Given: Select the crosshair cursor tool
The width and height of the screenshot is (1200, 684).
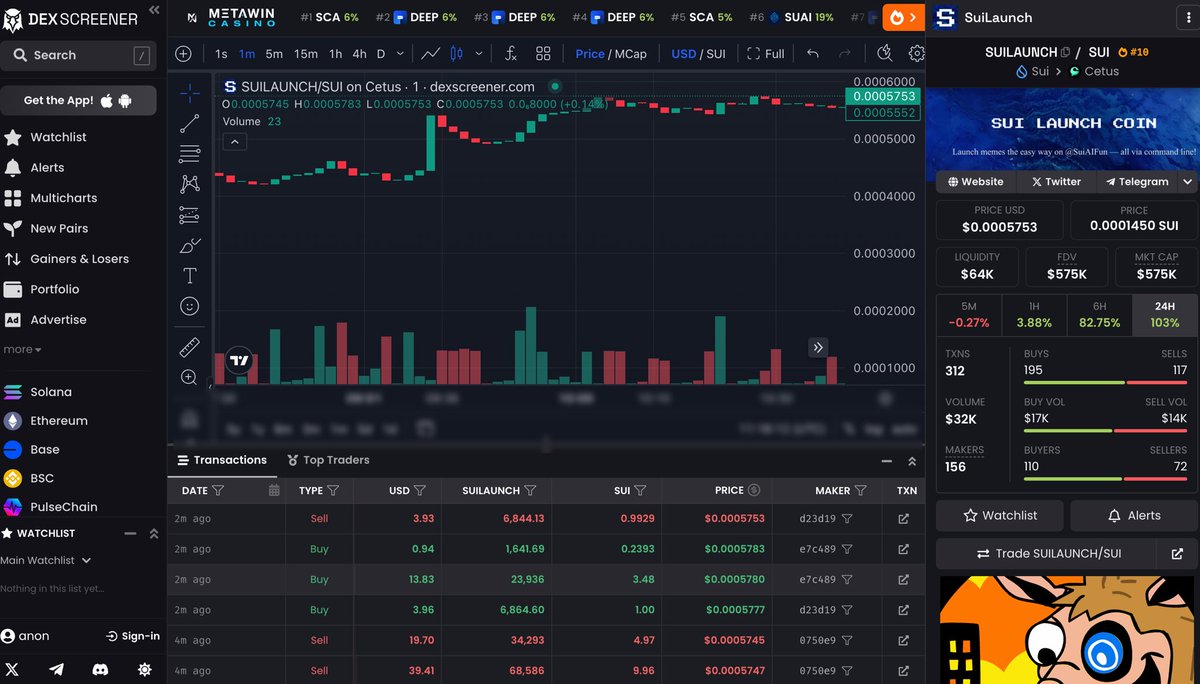Looking at the screenshot, I should (x=189, y=93).
